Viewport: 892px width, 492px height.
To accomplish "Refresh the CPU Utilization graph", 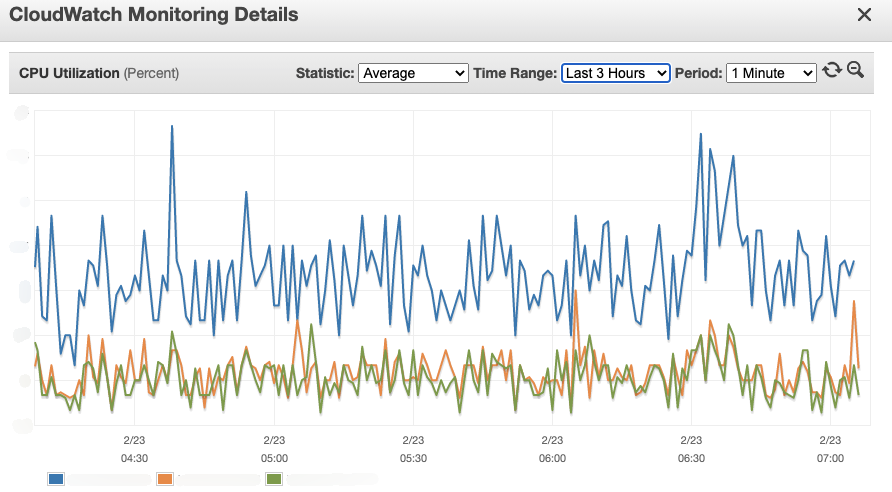I will pos(832,70).
